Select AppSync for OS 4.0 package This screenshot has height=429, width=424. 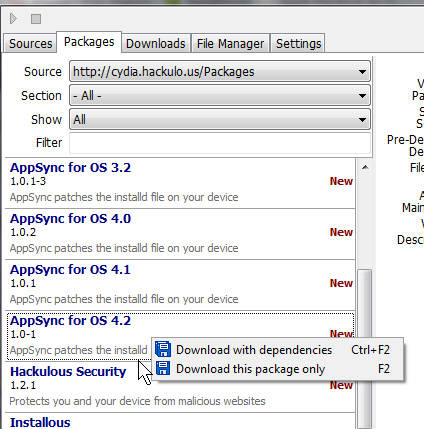point(180,234)
